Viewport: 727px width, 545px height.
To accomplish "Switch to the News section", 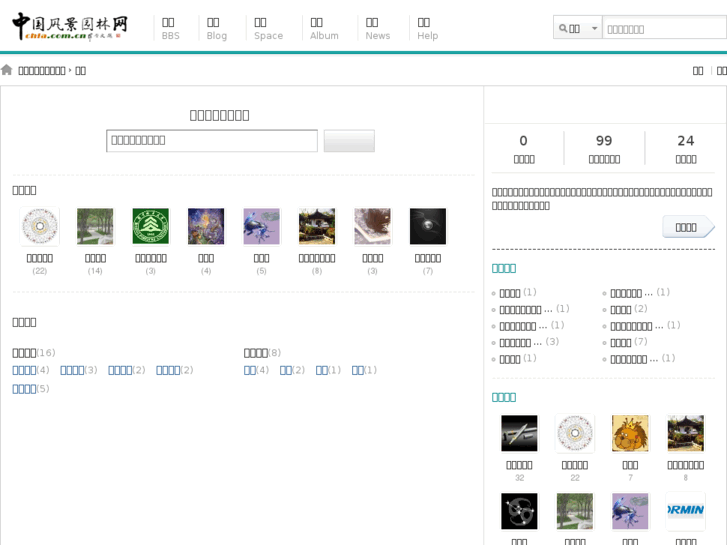I will click(x=377, y=28).
